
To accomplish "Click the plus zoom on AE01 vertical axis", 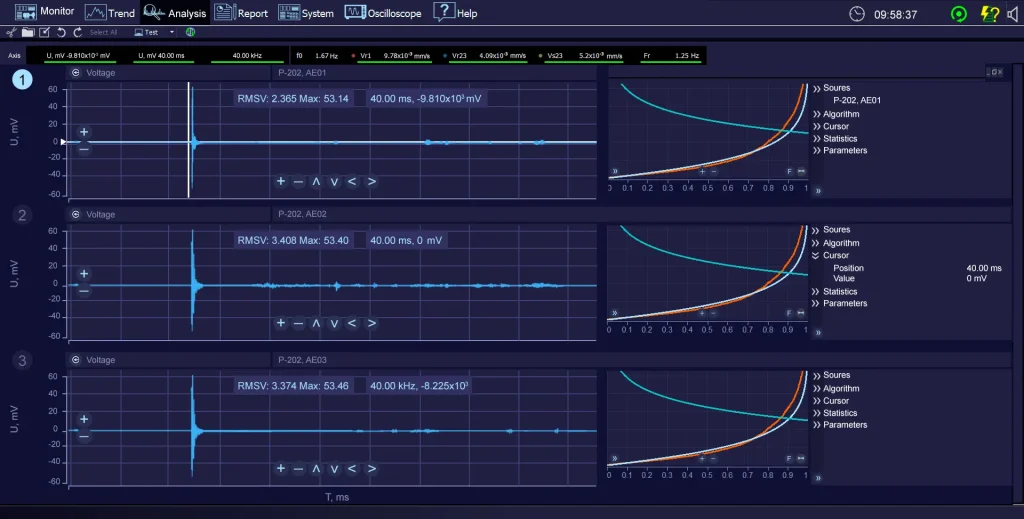I will tap(84, 133).
